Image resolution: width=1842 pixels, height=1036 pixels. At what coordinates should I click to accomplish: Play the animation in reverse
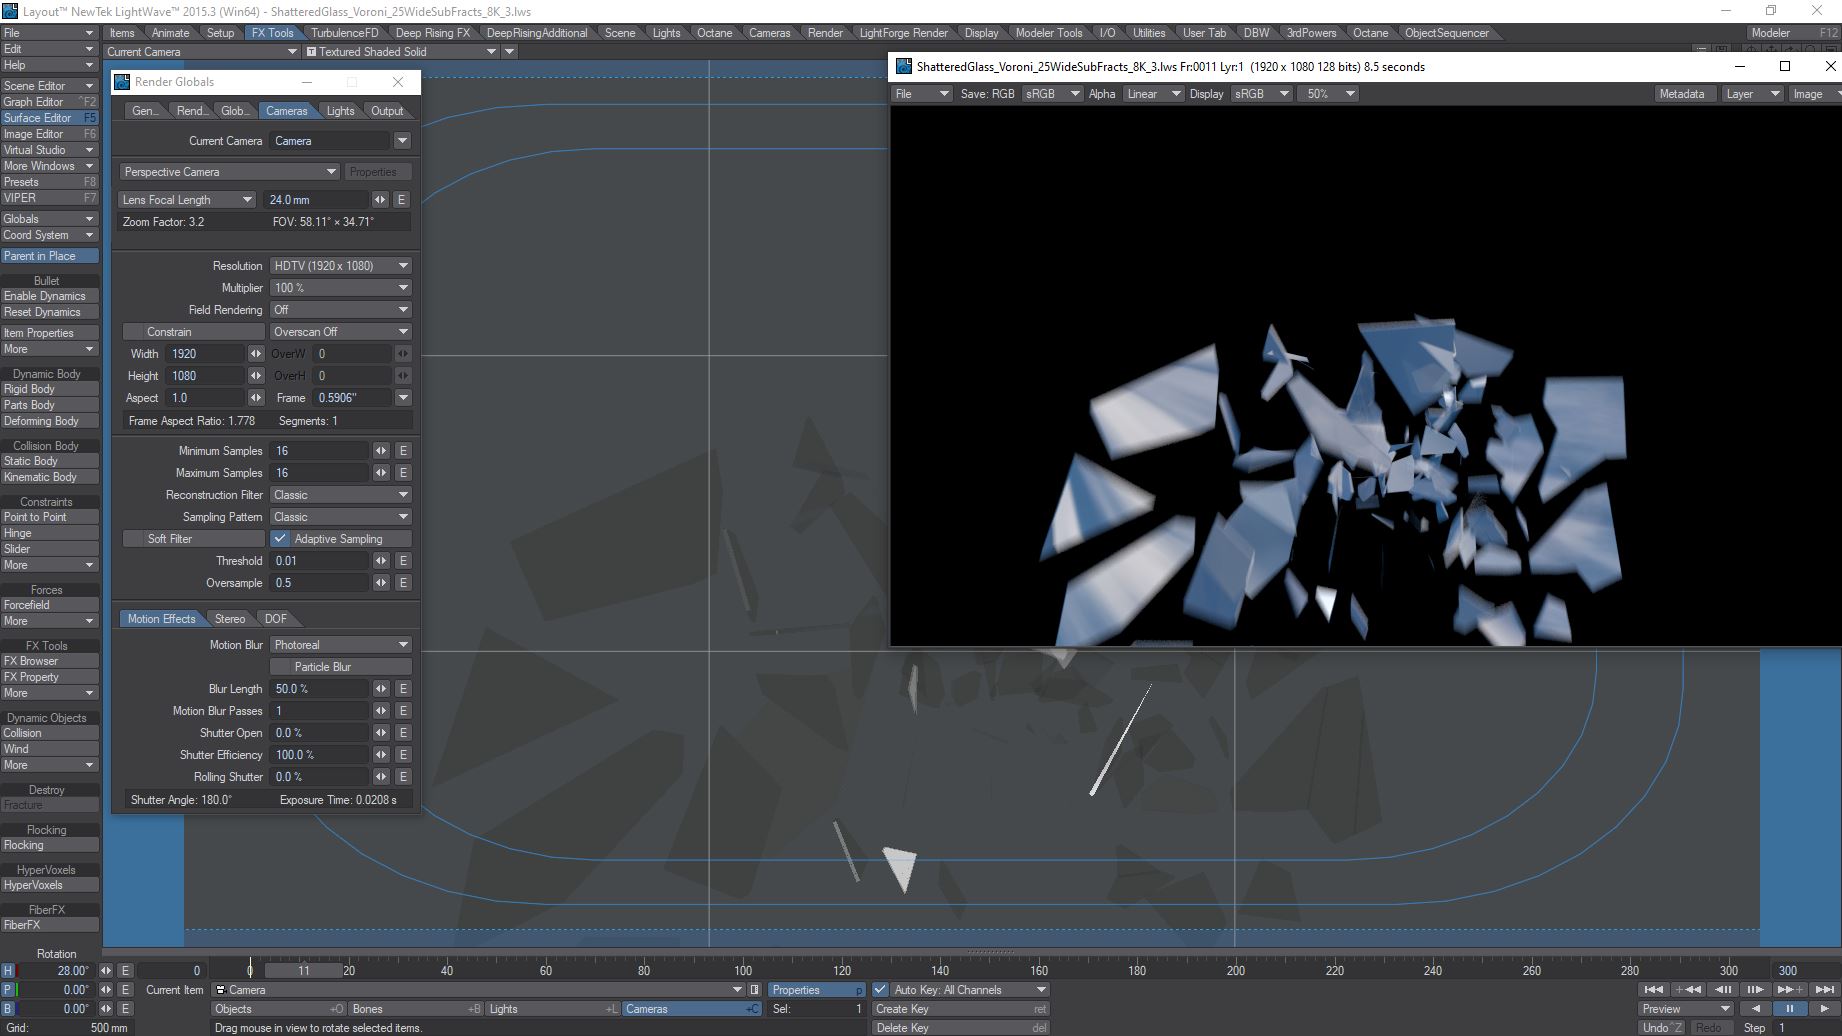(x=1756, y=1009)
